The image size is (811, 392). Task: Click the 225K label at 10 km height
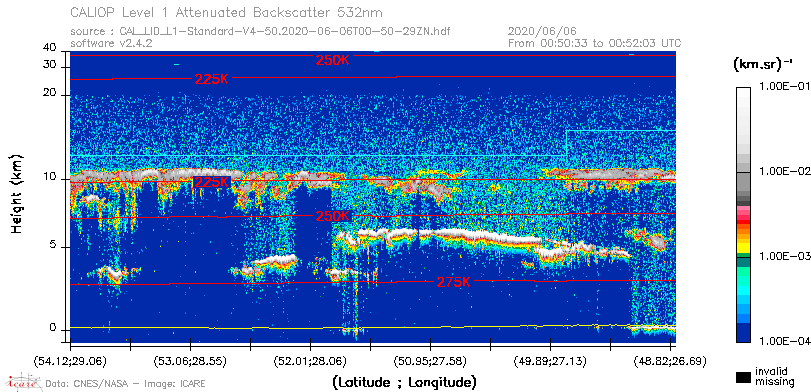tap(211, 182)
